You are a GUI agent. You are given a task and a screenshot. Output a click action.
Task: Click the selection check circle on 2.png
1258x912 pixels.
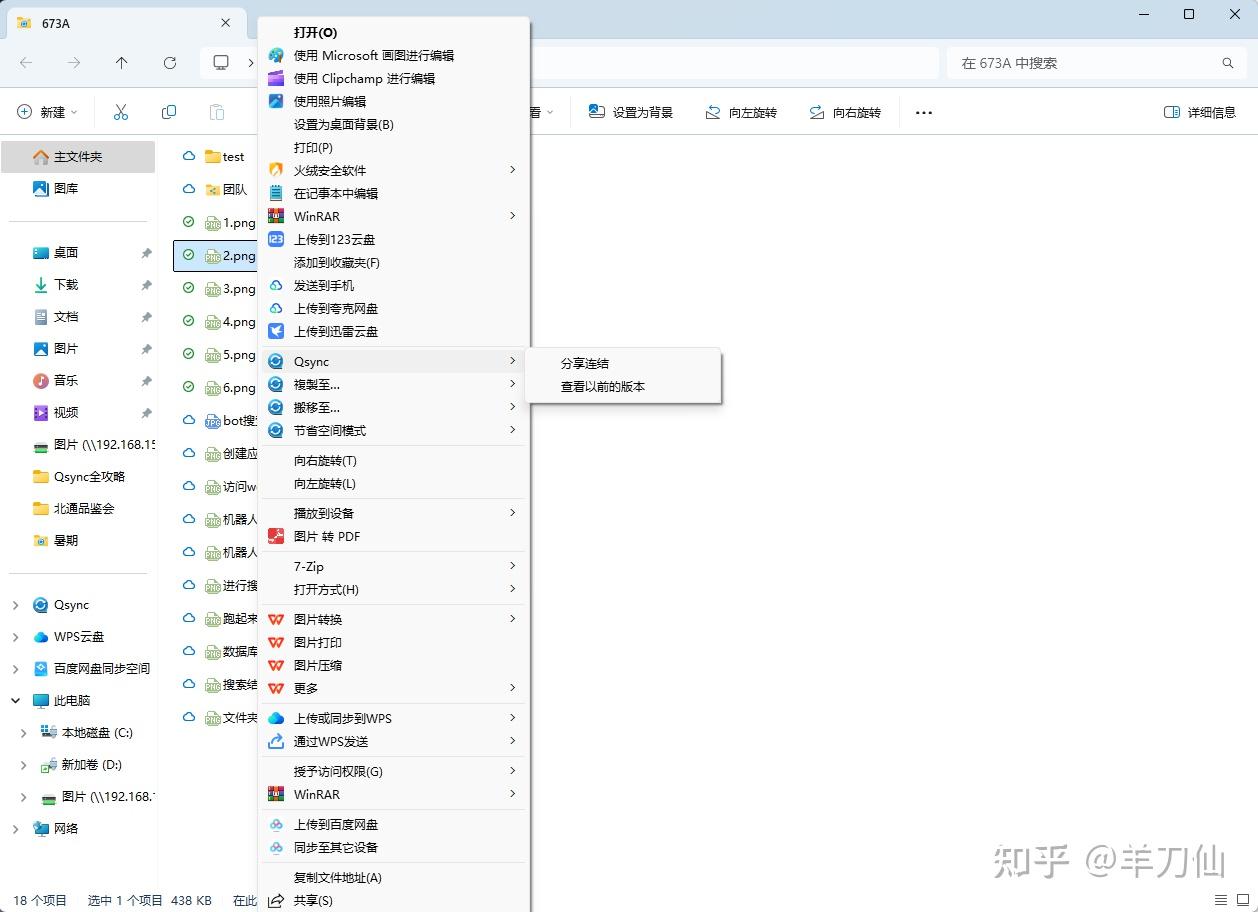(189, 255)
